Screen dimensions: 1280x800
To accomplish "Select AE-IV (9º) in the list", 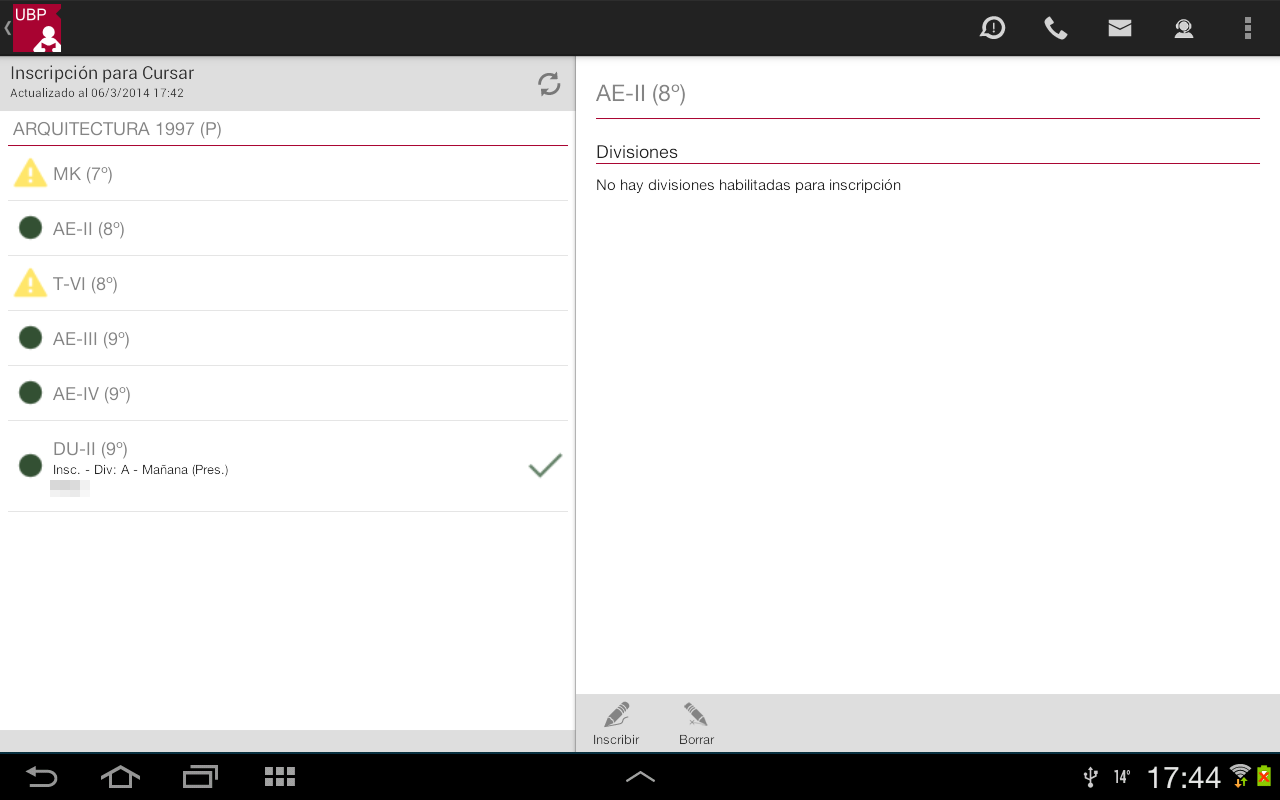I will point(288,394).
